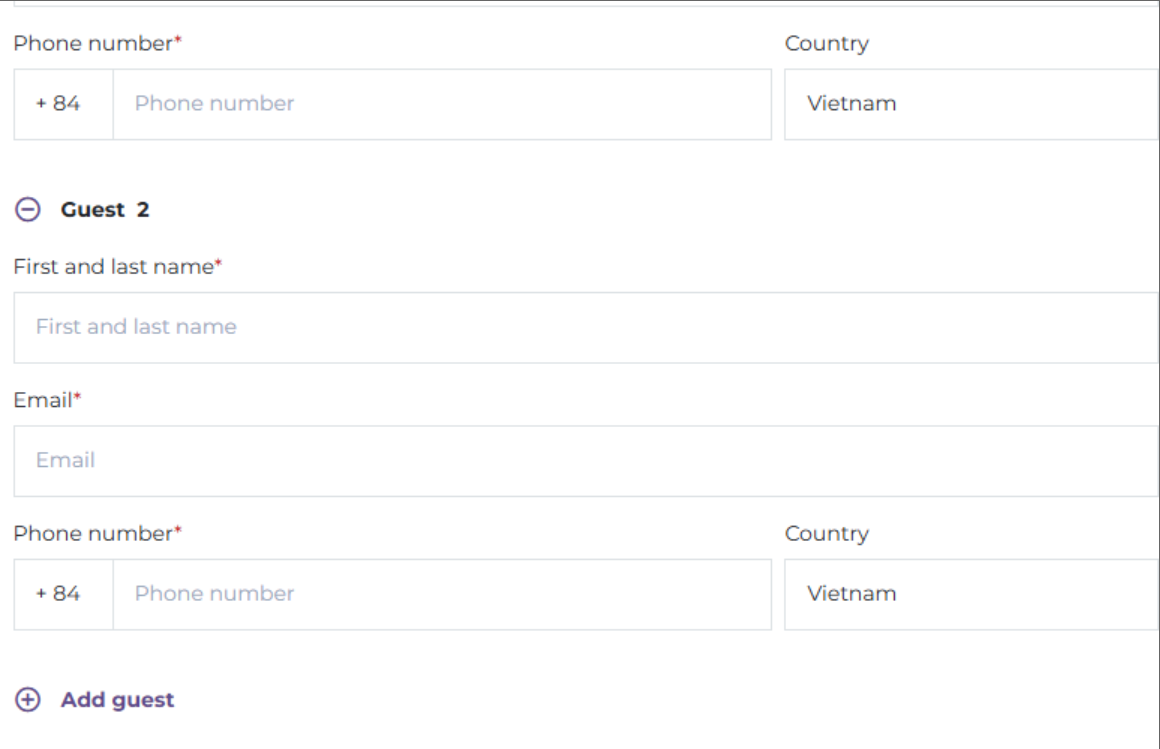Click the red asterisk next to Email label

pos(78,398)
